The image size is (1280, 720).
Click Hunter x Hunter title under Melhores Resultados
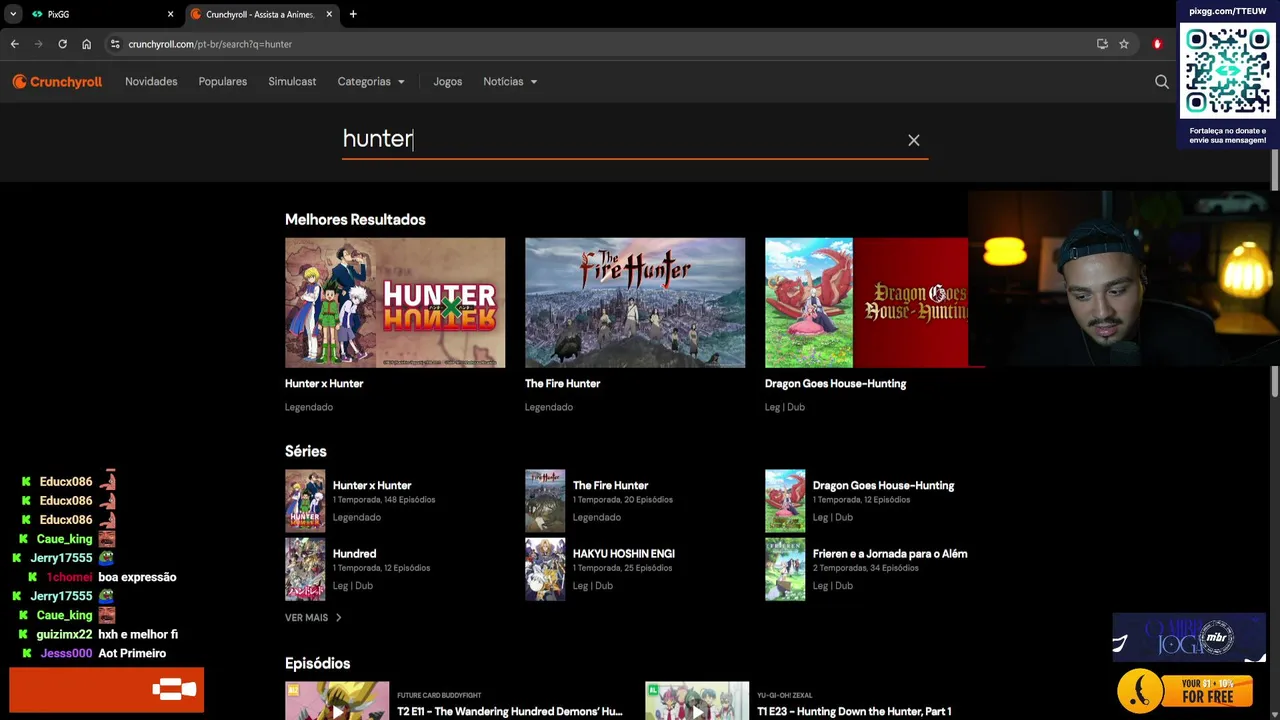pyautogui.click(x=324, y=384)
